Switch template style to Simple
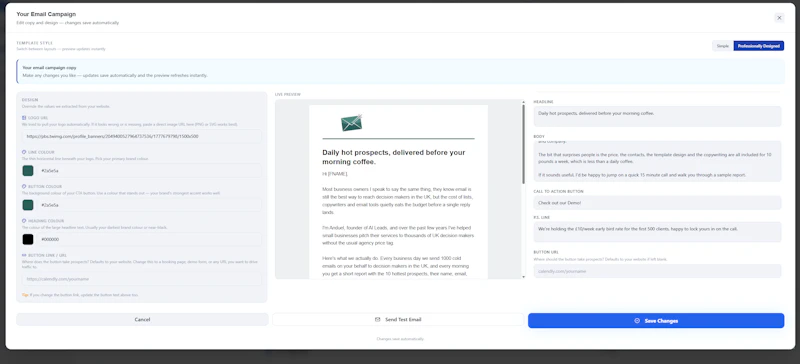The width and height of the screenshot is (800, 364). 722,46
